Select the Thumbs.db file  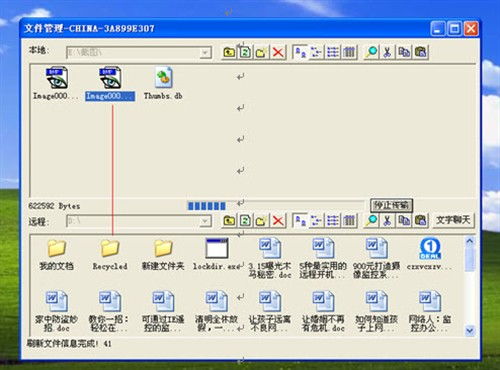163,83
